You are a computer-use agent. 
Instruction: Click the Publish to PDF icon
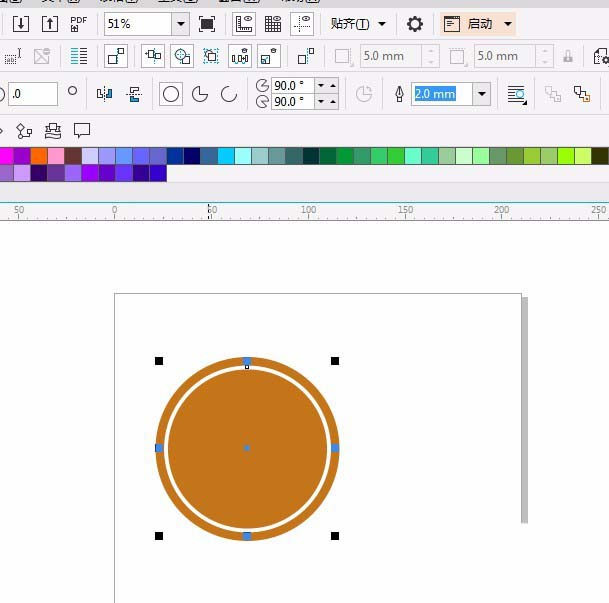[78, 24]
